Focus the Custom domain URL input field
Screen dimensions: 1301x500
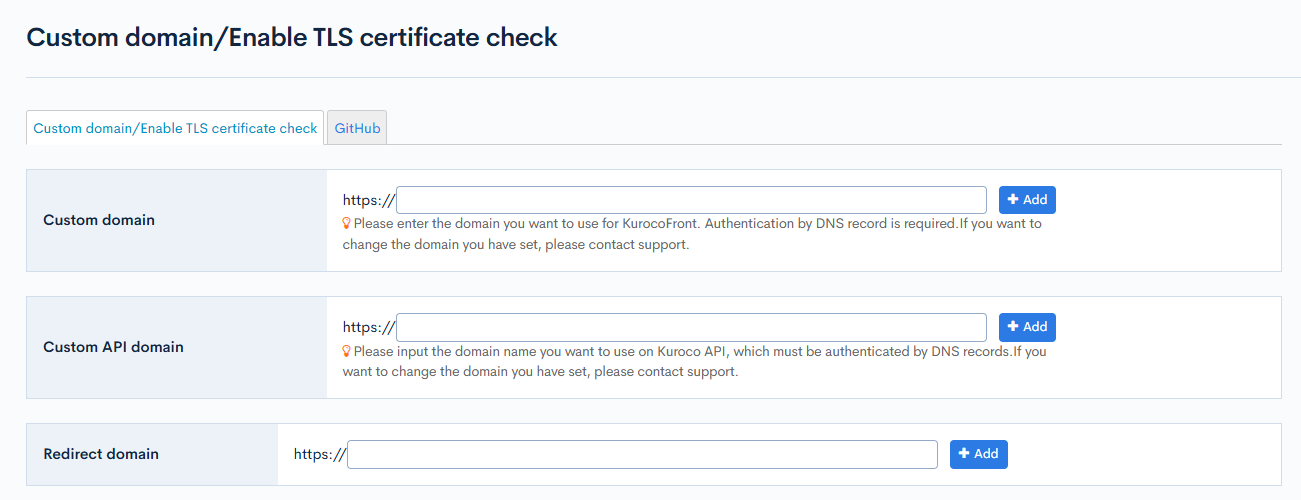[692, 200]
